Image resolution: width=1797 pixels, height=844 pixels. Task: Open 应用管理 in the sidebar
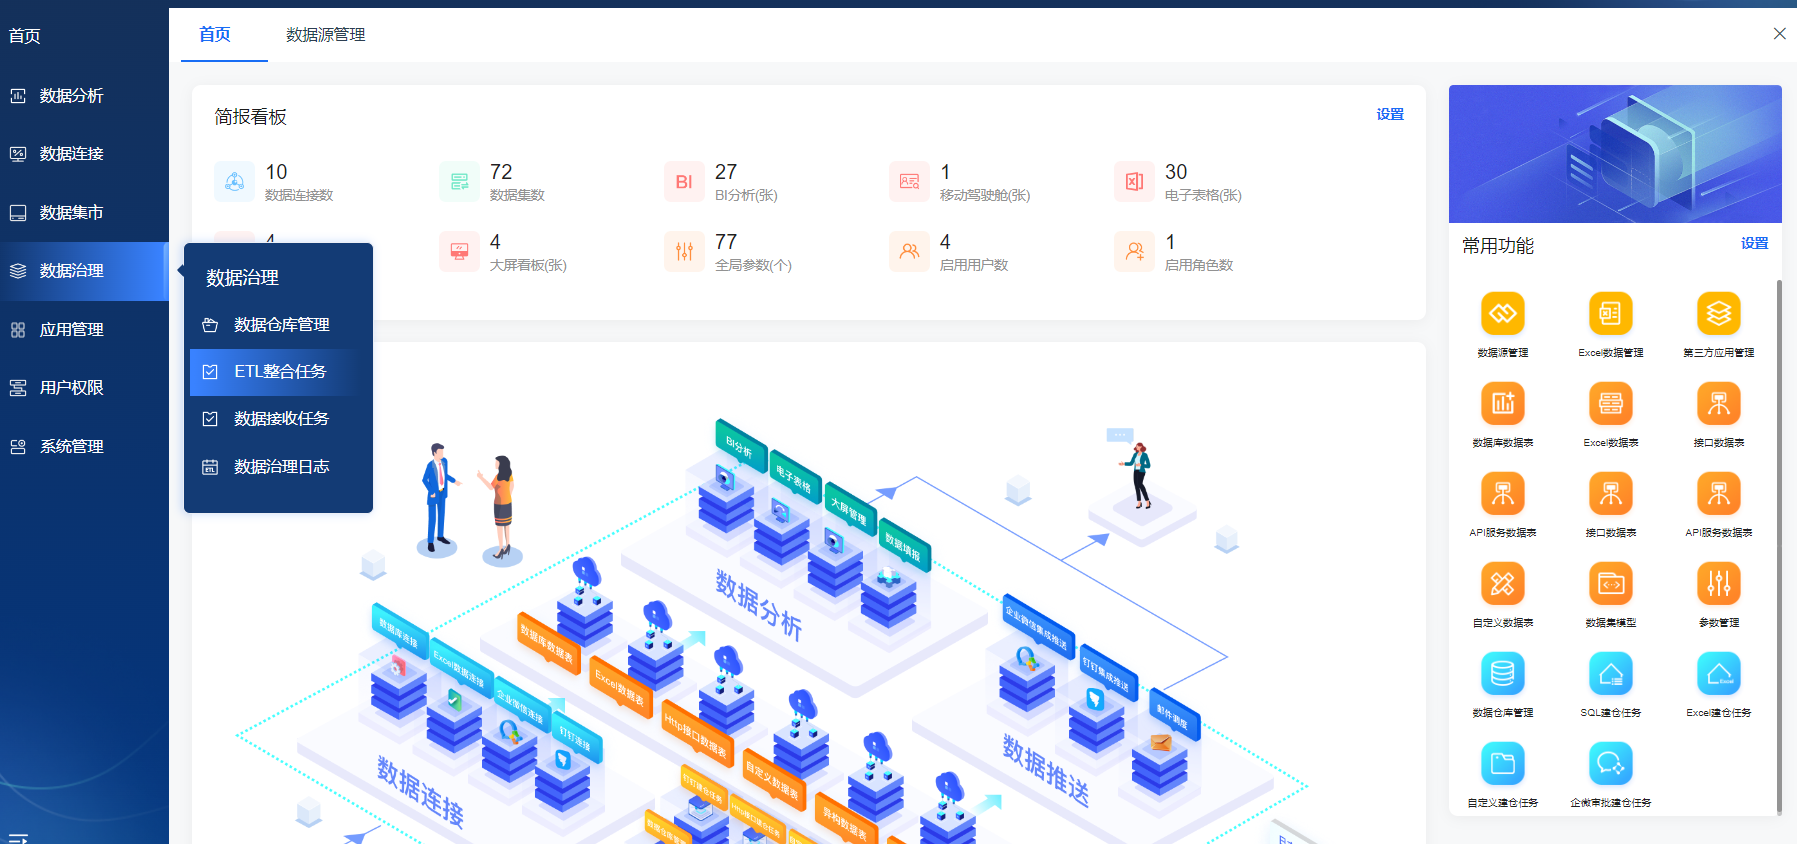[84, 330]
